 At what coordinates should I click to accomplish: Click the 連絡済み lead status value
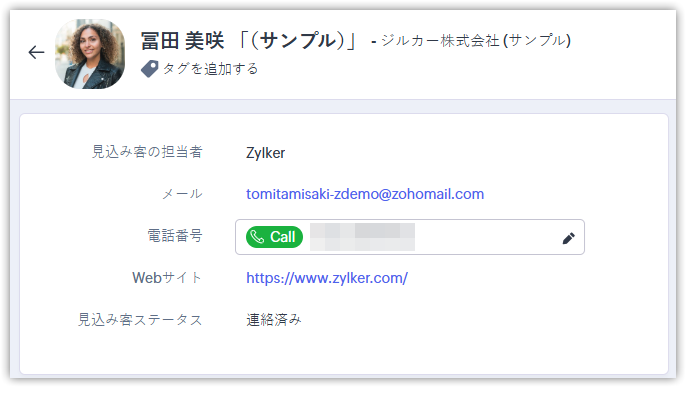click(274, 320)
